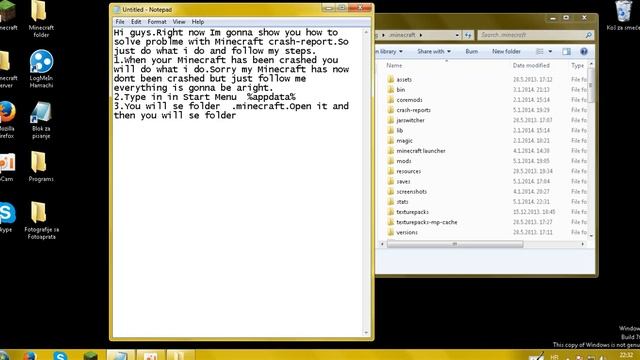Select the texturepacks-mp-cache folder name

(427, 222)
